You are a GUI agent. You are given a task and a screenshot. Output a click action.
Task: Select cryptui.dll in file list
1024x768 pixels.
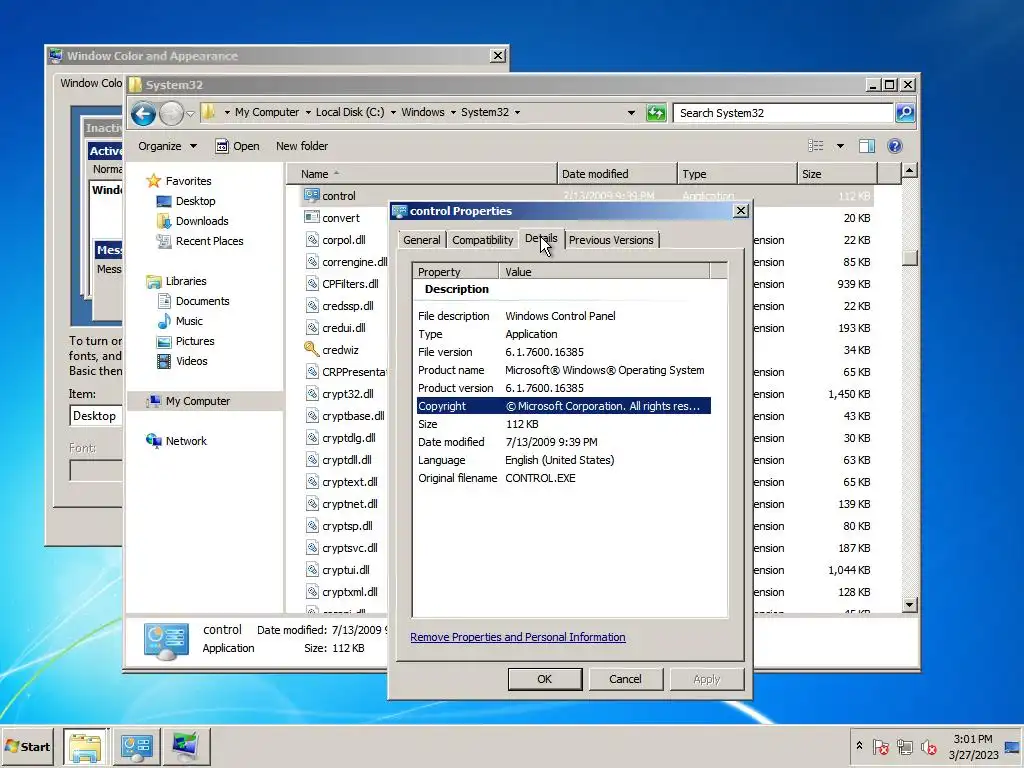tap(345, 570)
